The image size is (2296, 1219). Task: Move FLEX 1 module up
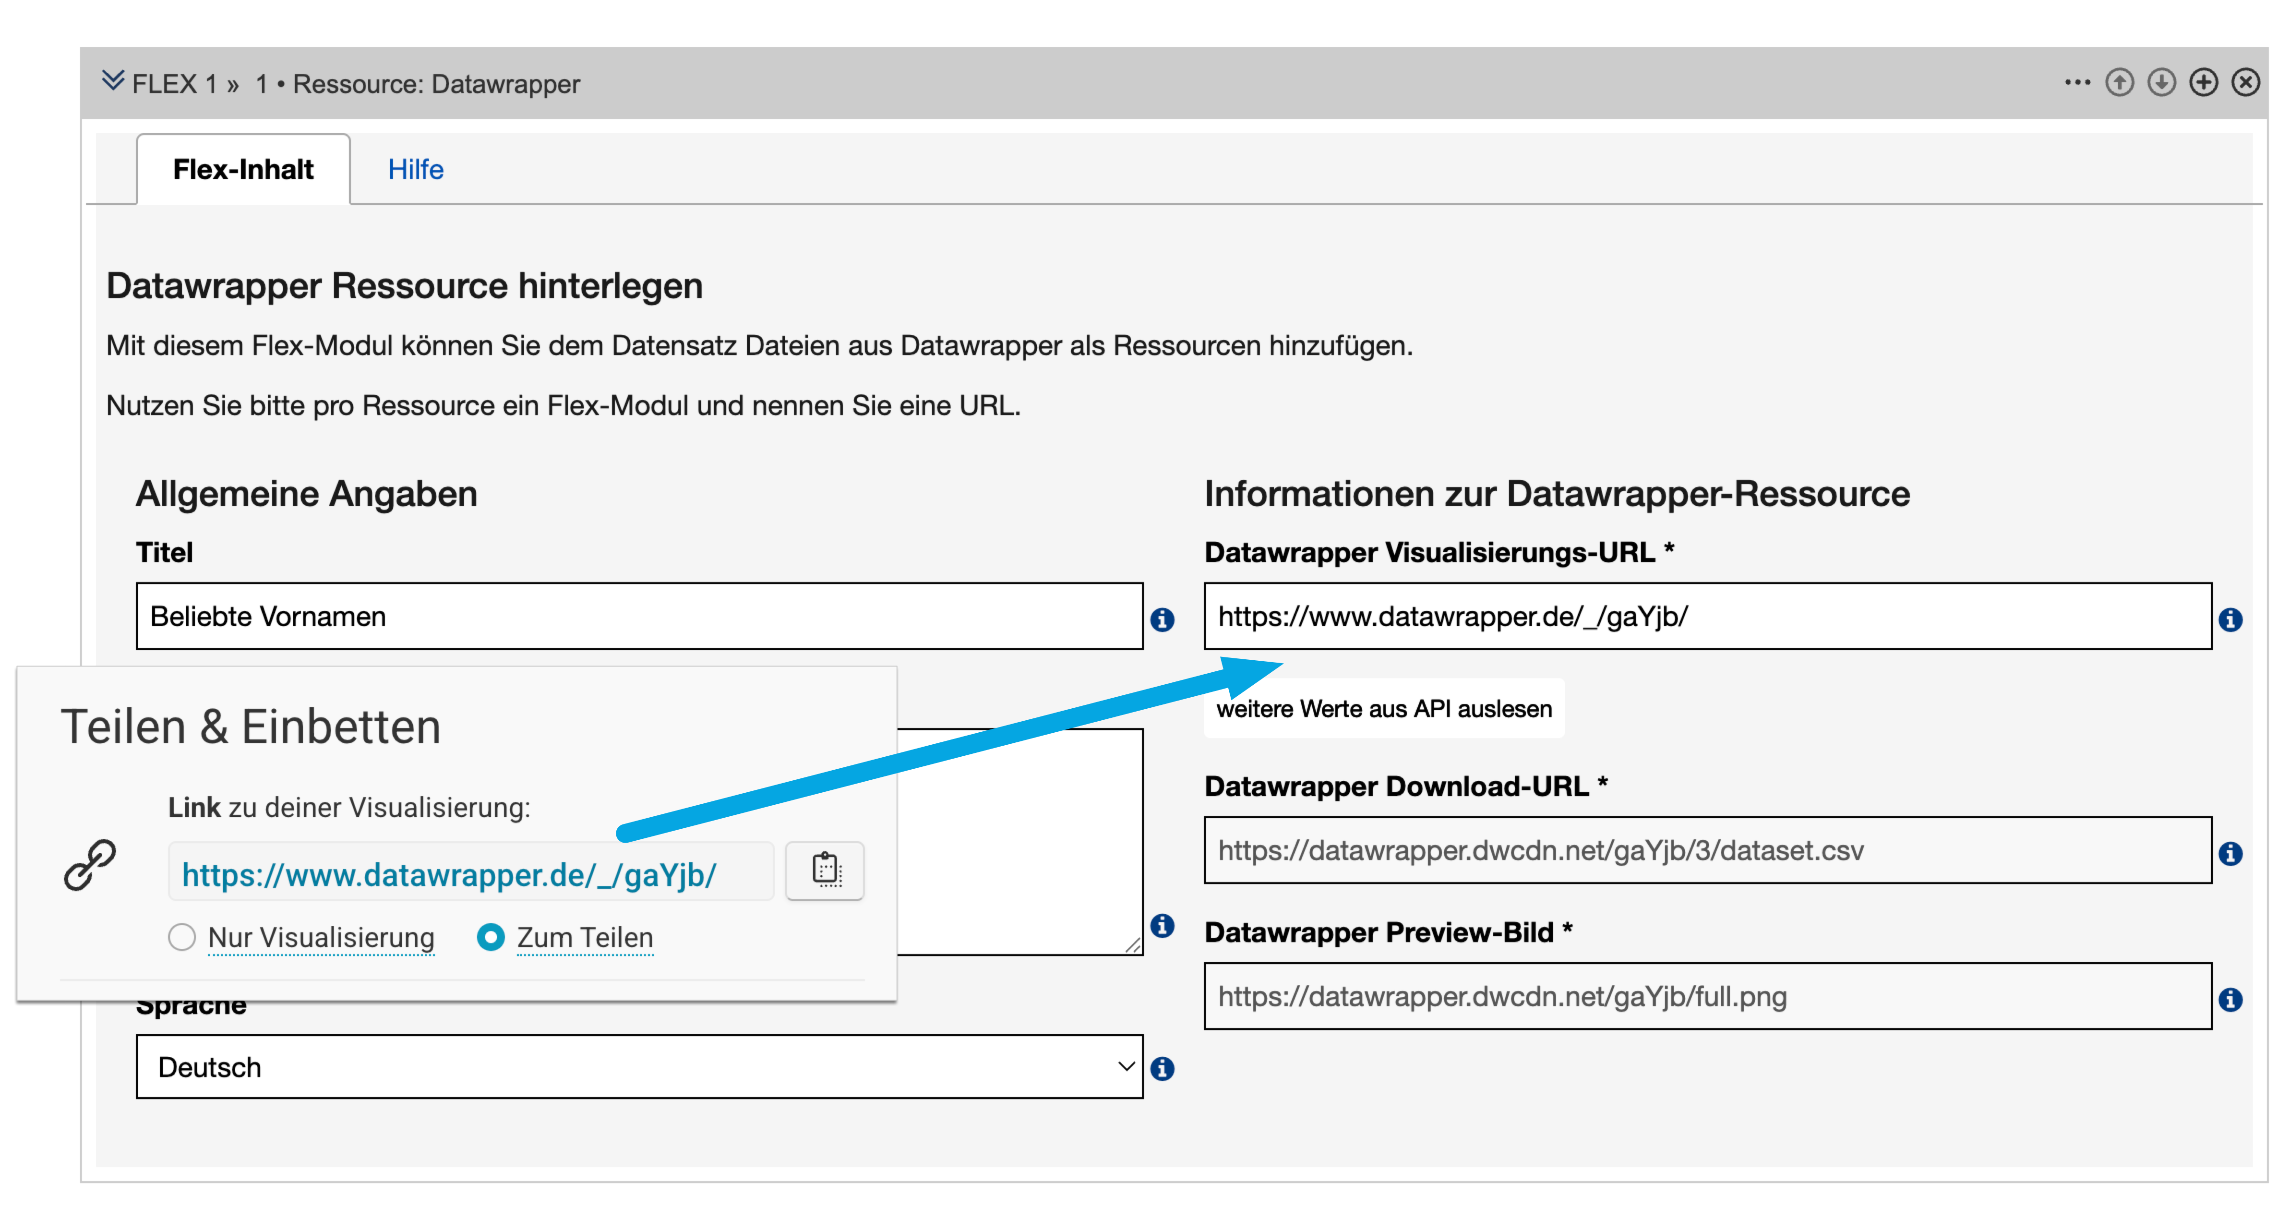tap(2119, 83)
